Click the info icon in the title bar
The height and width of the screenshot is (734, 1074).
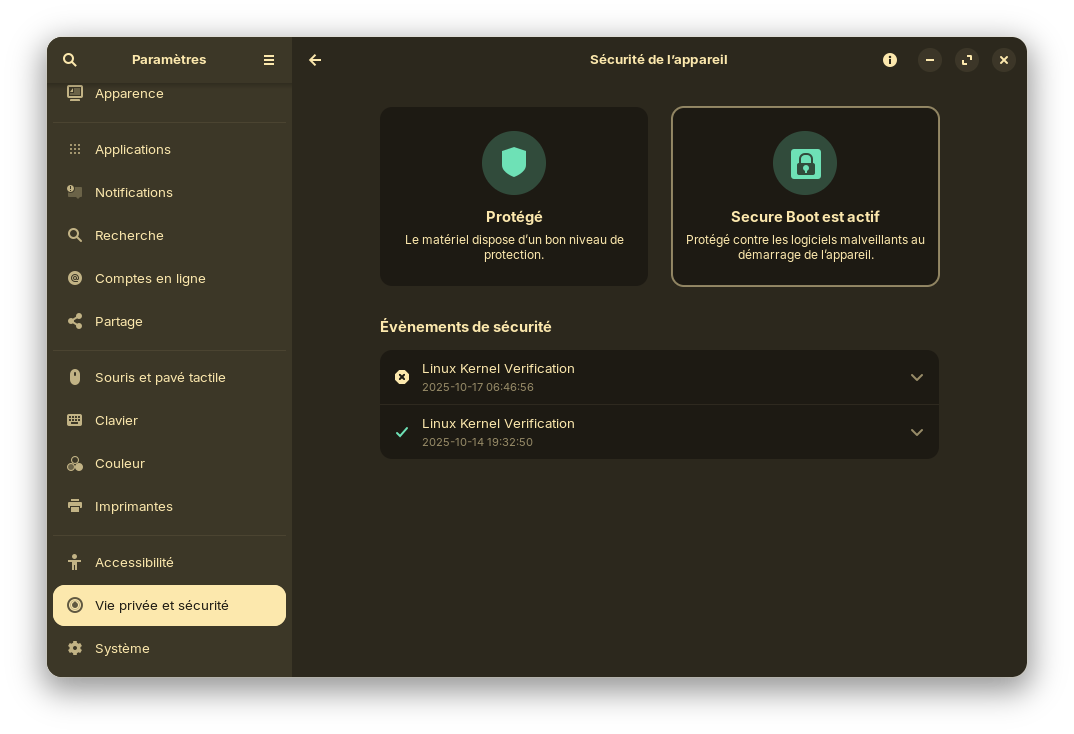point(890,60)
